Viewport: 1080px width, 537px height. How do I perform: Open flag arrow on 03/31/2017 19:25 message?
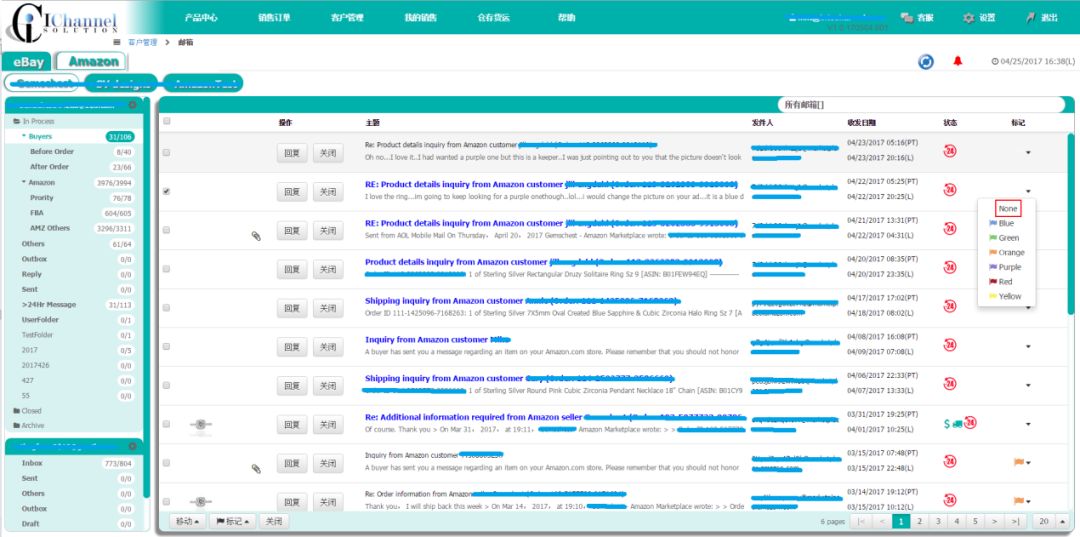pos(1028,424)
